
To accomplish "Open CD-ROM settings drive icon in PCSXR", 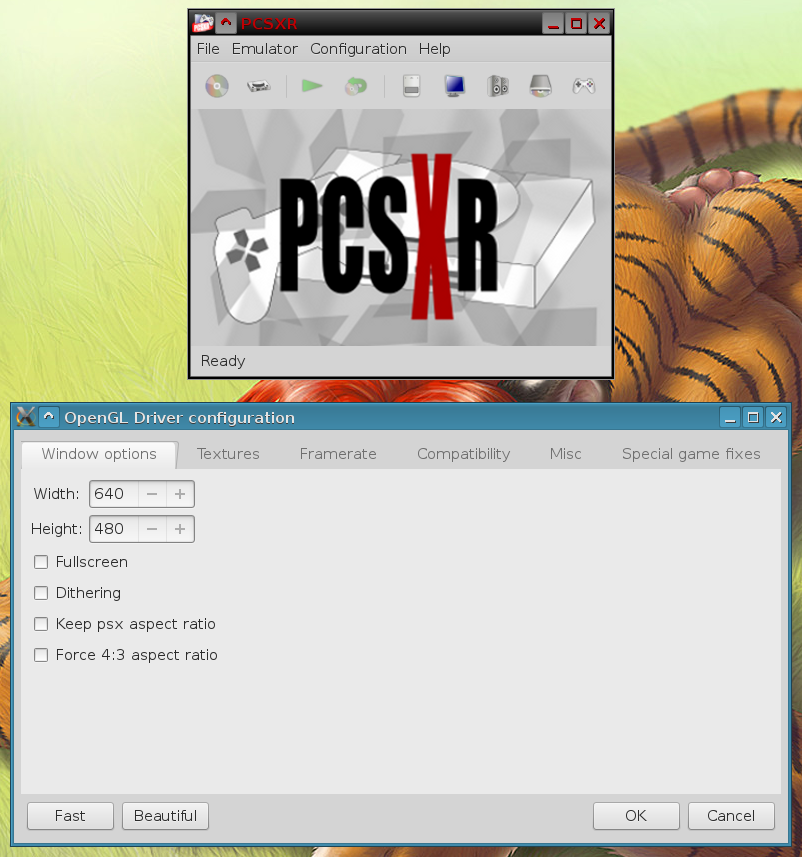I will (x=540, y=86).
